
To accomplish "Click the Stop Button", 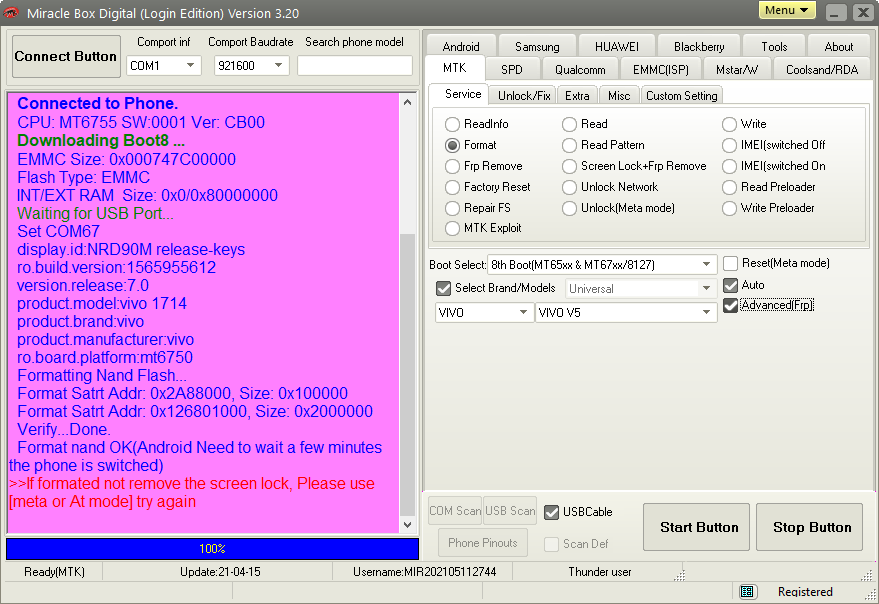I will point(809,527).
